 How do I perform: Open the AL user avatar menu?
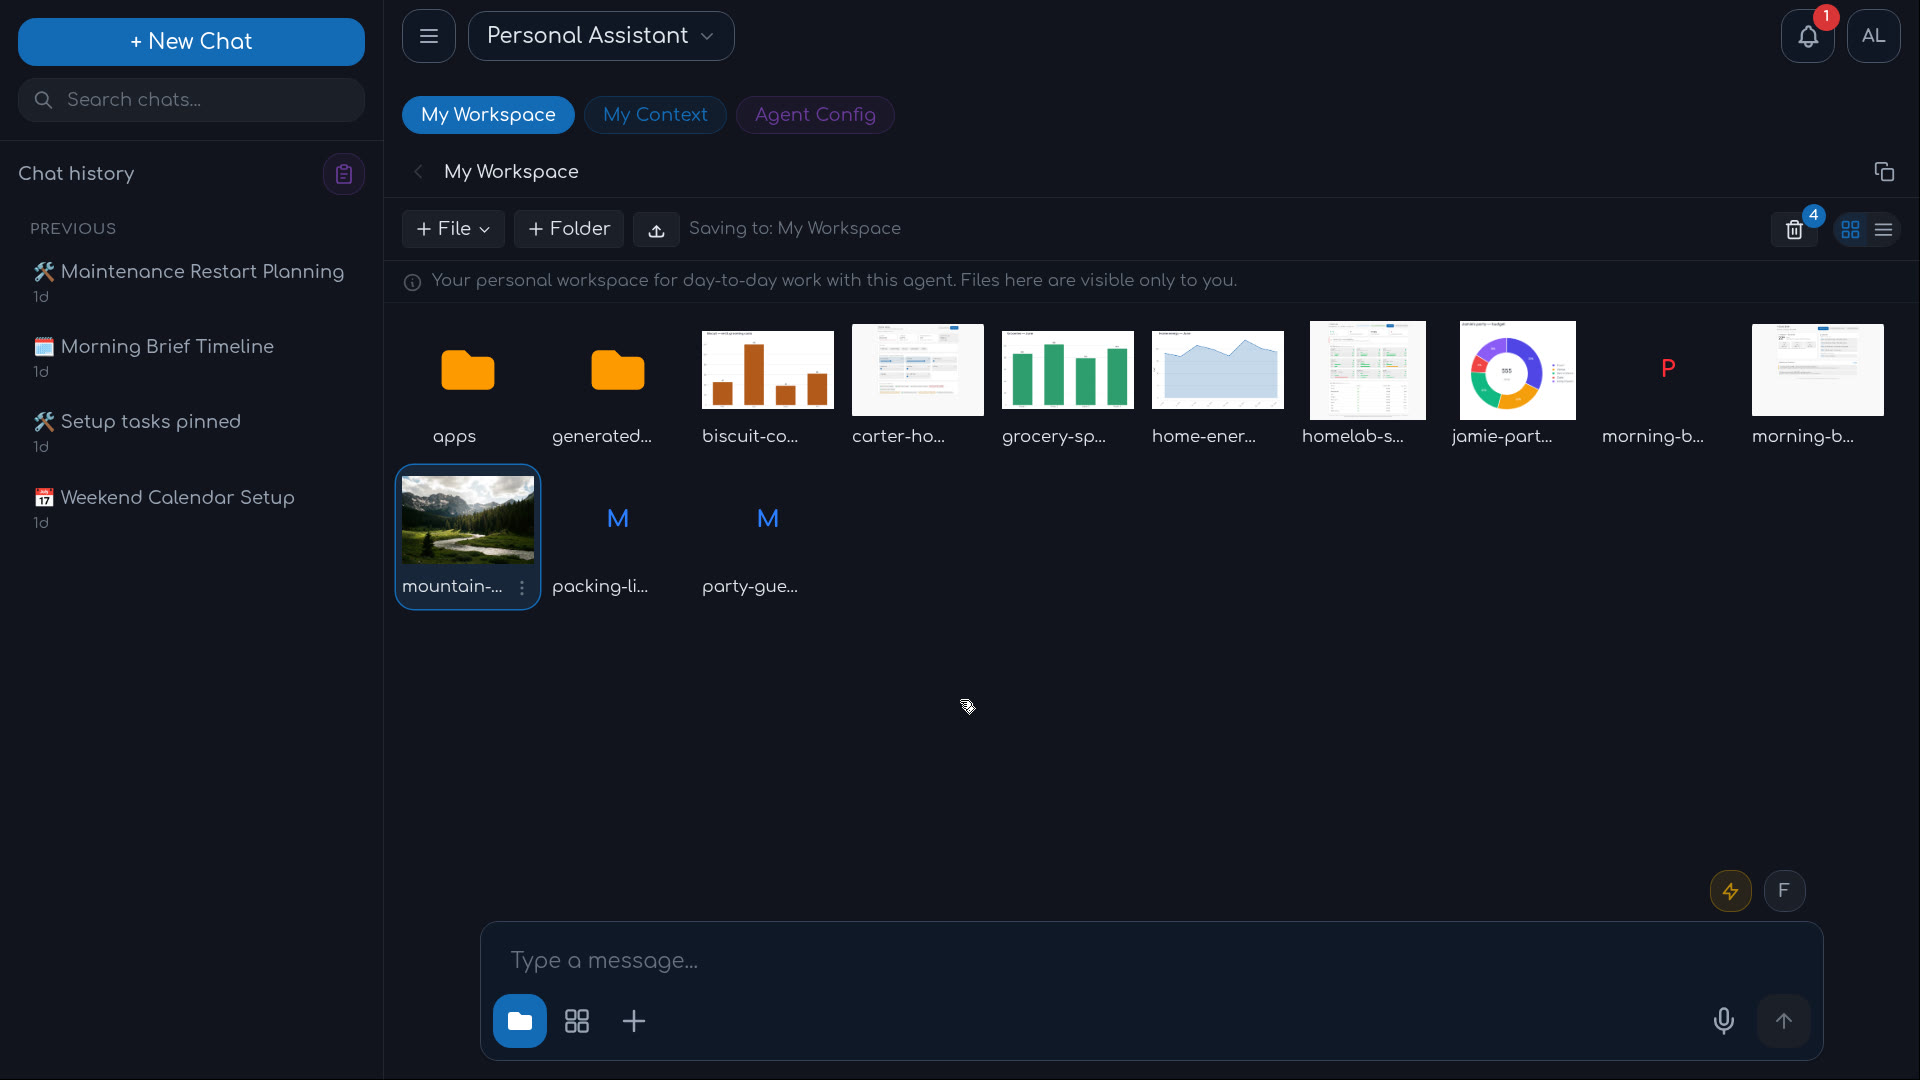tap(1873, 37)
